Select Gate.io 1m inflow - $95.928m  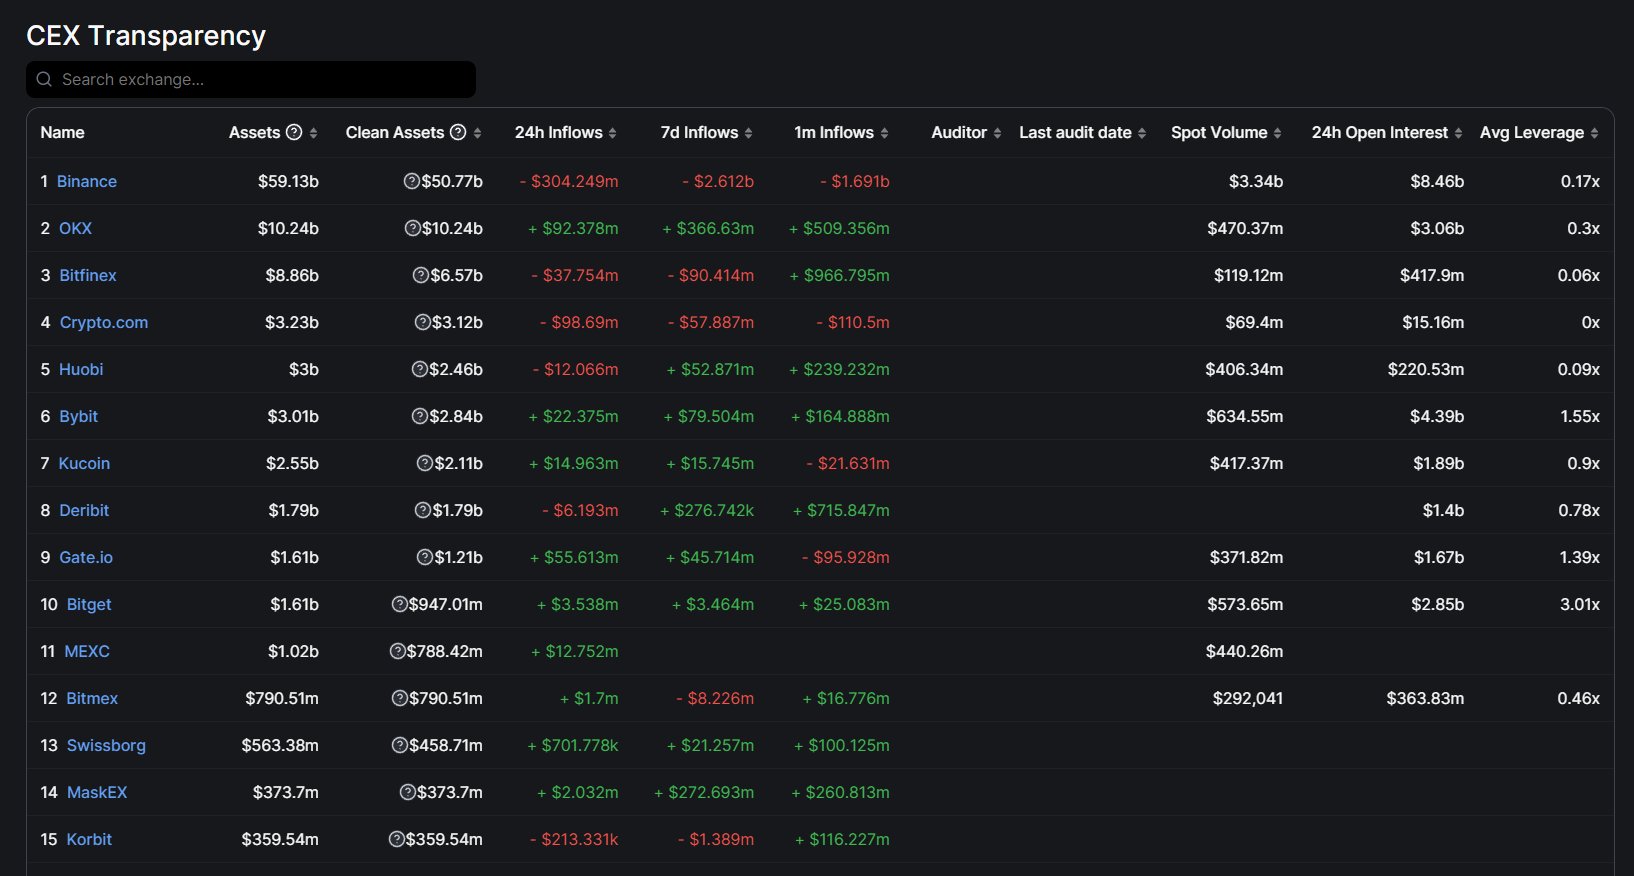[x=846, y=557]
